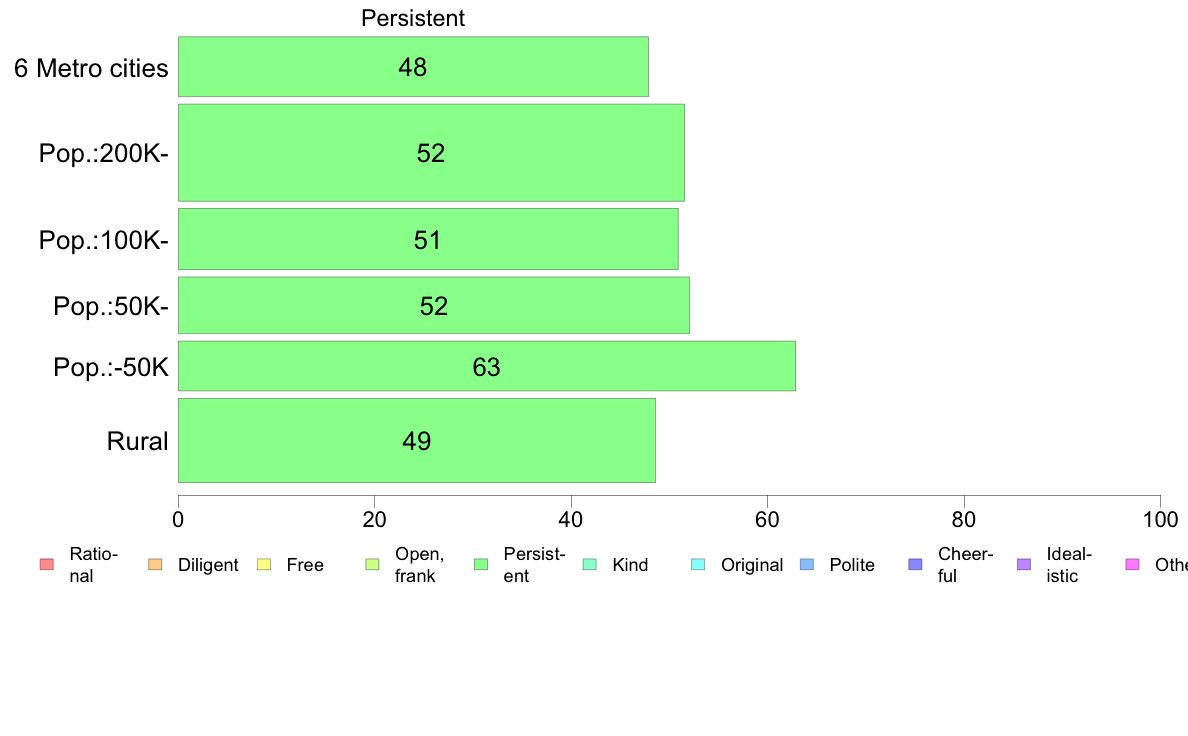
Task: Select the Kind legend swatch
Action: (x=589, y=565)
